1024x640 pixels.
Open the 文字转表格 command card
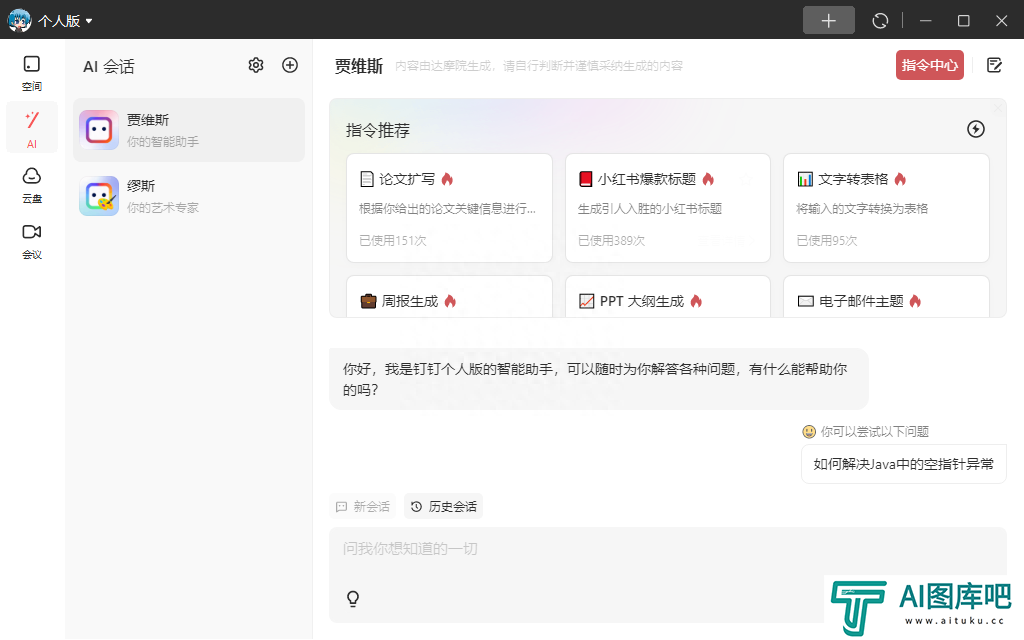pyautogui.click(x=886, y=208)
